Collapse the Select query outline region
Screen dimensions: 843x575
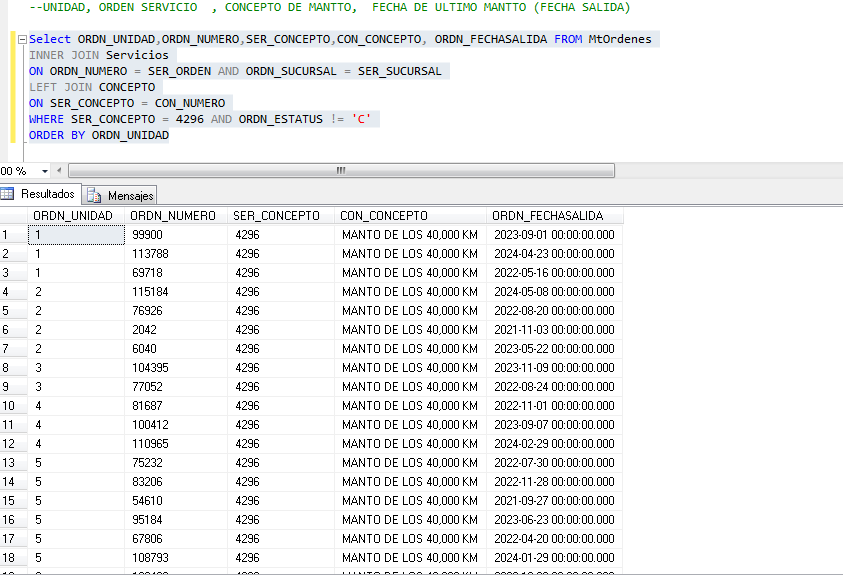pyautogui.click(x=22, y=39)
